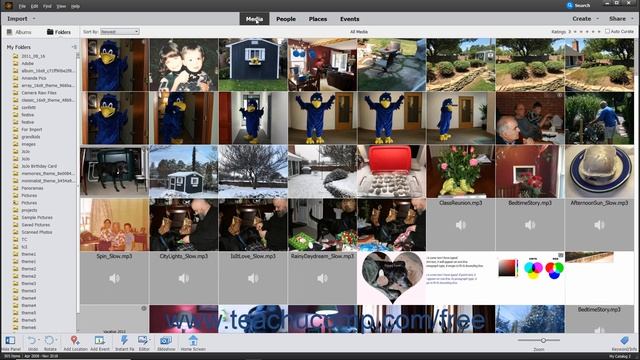Open the Create dropdown menu
Viewport: 640px width, 360px height.
pyautogui.click(x=585, y=19)
